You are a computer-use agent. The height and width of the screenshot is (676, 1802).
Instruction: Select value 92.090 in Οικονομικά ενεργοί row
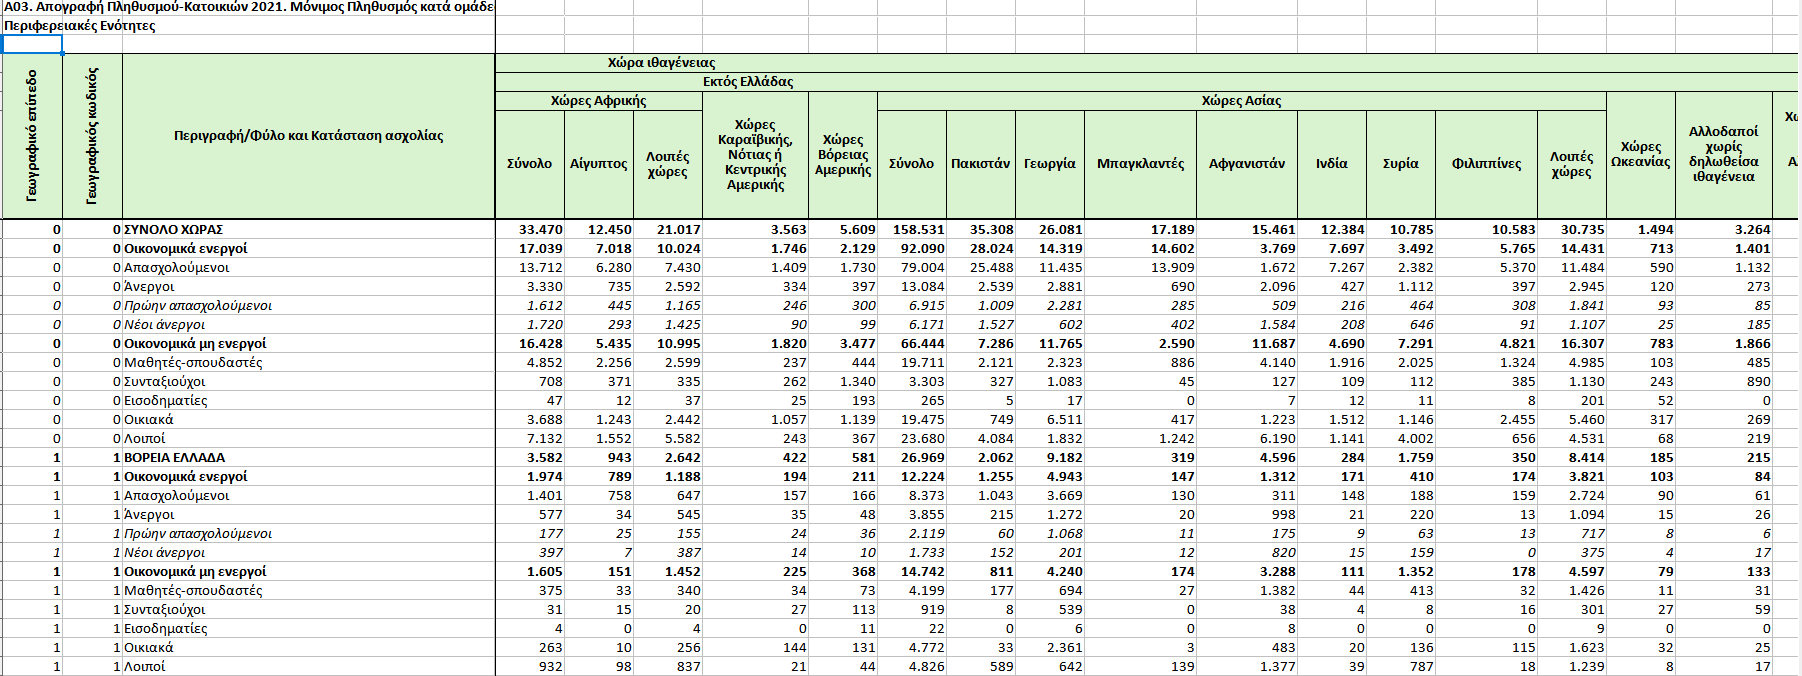(923, 249)
